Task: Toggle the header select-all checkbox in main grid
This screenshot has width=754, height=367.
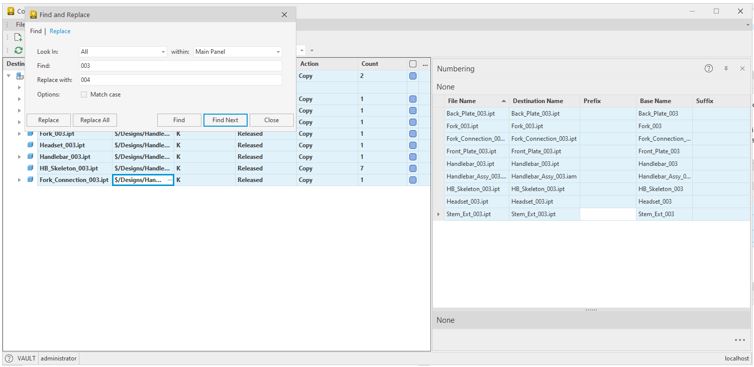Action: pos(413,64)
